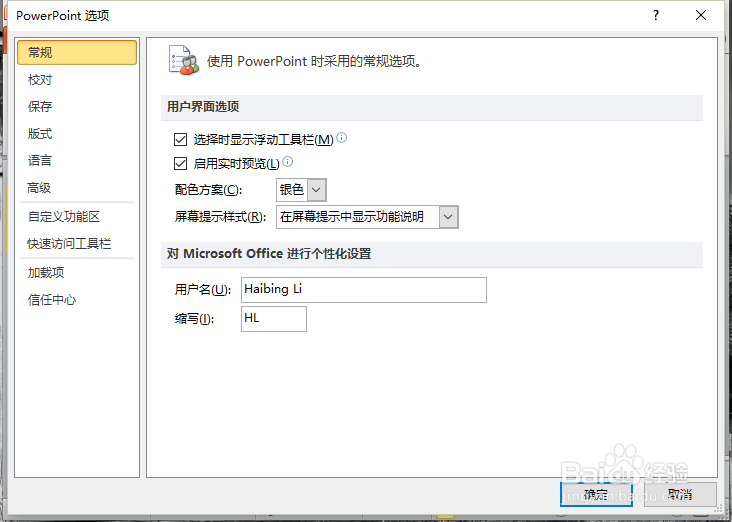732x522 pixels.
Task: Select the 版式 category
Action: click(40, 134)
